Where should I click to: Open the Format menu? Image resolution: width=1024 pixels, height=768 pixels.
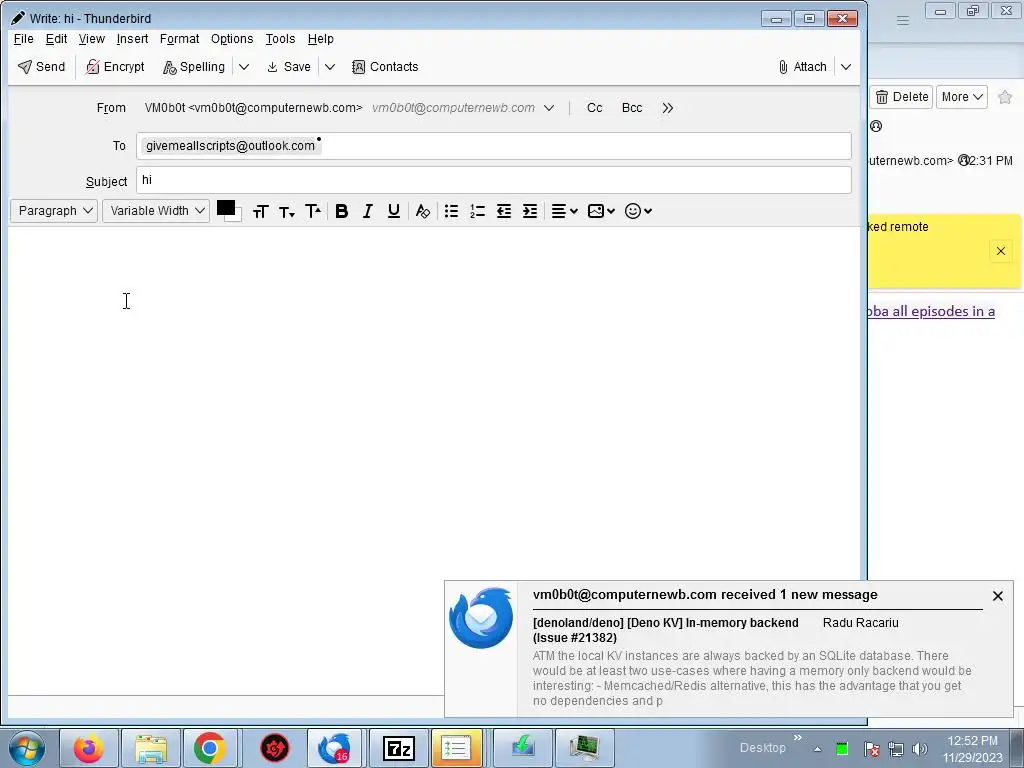(180, 39)
